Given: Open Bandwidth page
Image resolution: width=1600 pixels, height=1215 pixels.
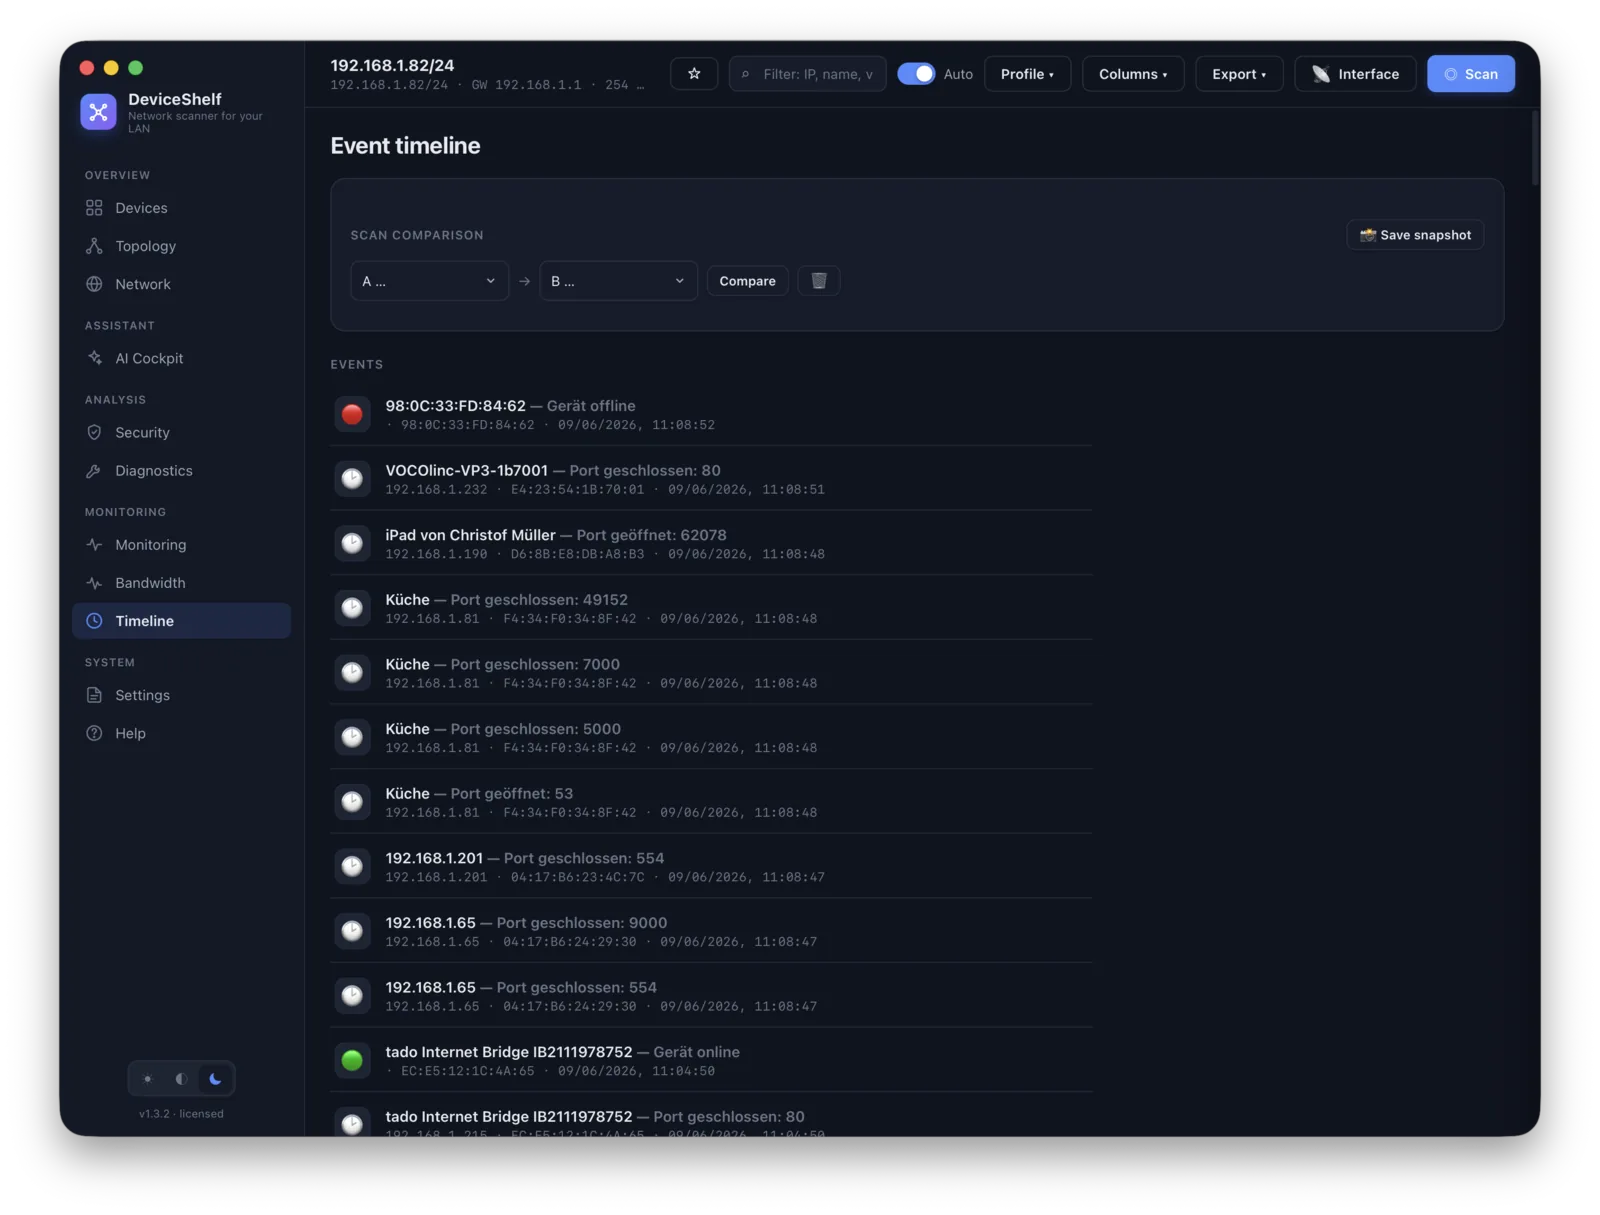Looking at the screenshot, I should [x=181, y=583].
